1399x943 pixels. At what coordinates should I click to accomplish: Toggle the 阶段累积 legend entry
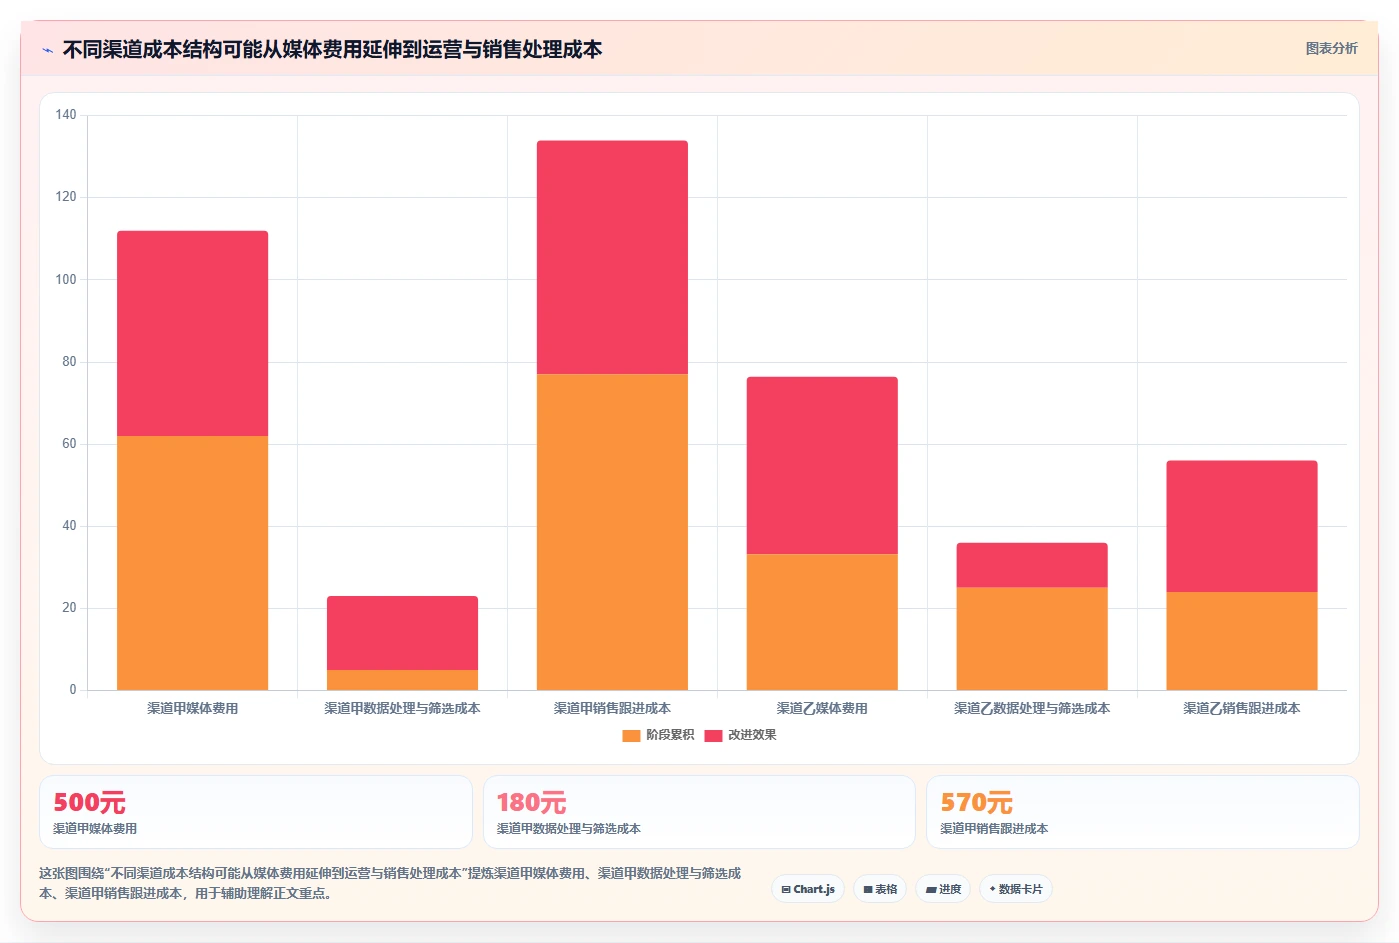(658, 735)
